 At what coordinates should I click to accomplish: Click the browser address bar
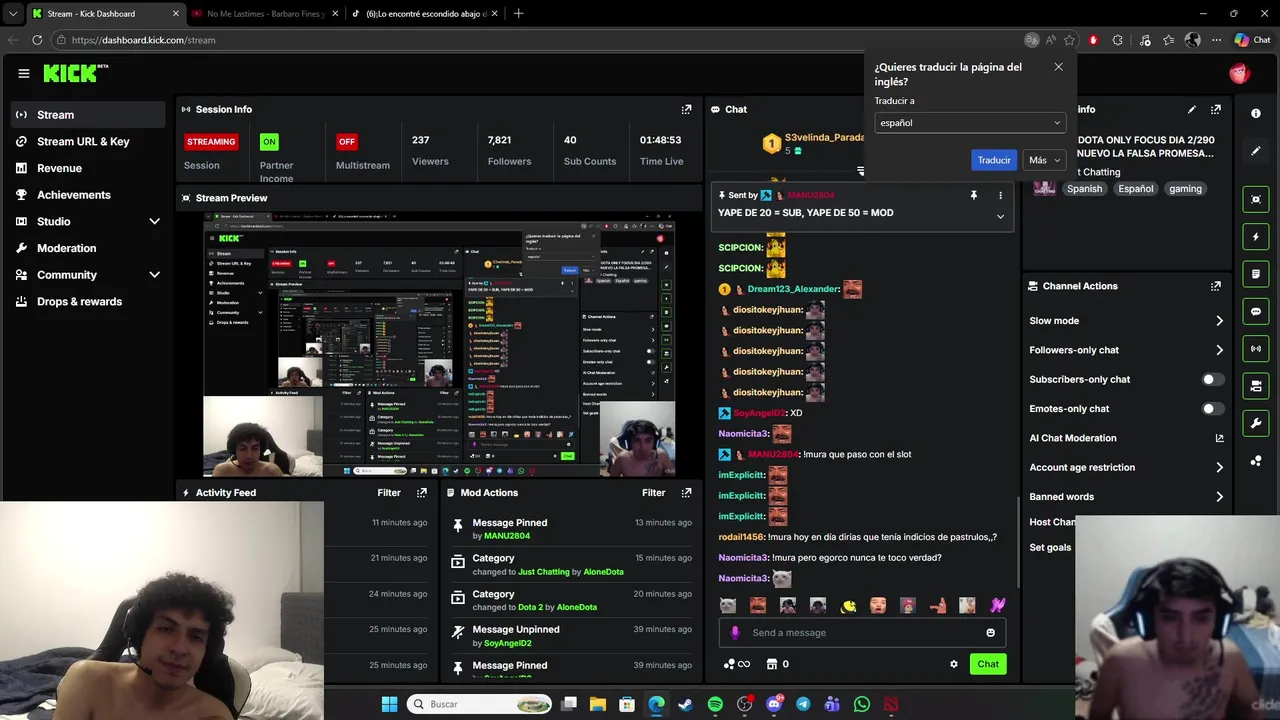coord(540,40)
